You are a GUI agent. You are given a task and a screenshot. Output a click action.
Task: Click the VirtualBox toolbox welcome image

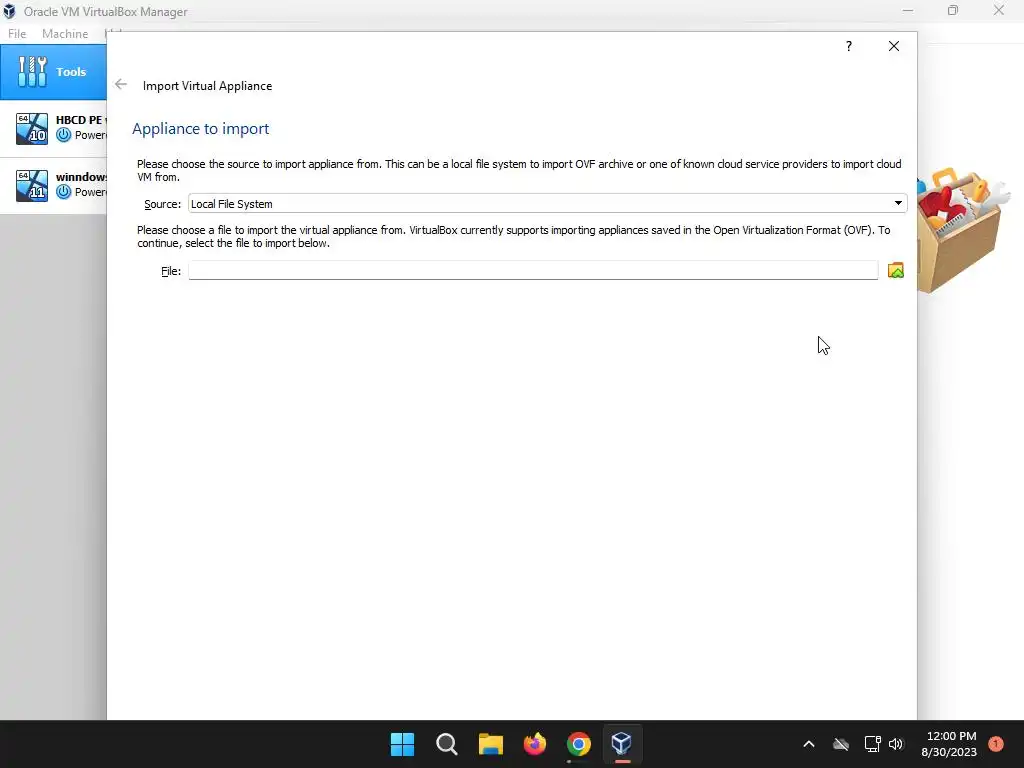(x=963, y=230)
